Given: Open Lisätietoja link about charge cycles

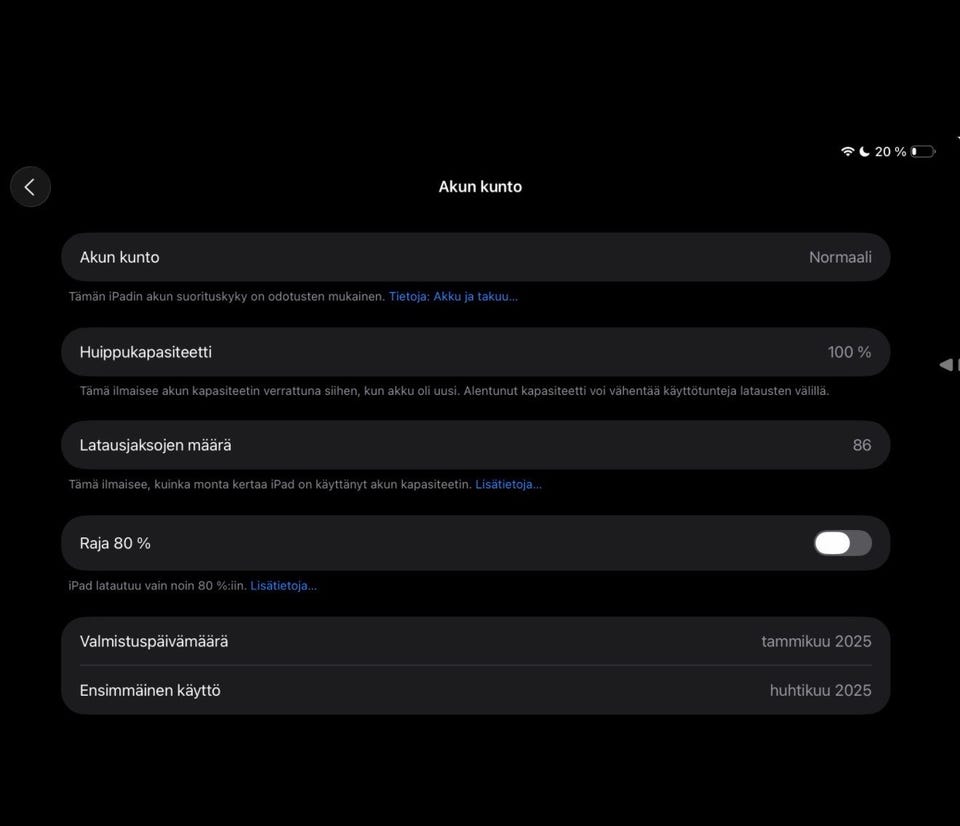Looking at the screenshot, I should pos(508,485).
